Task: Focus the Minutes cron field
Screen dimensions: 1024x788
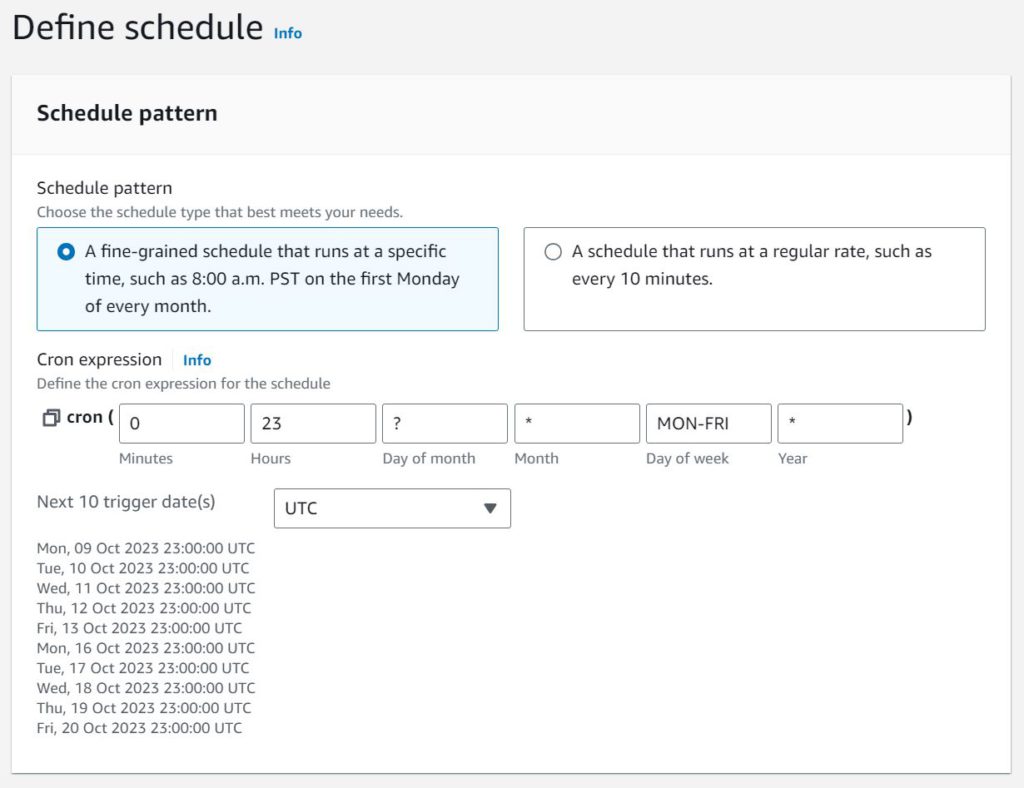Action: (x=182, y=424)
